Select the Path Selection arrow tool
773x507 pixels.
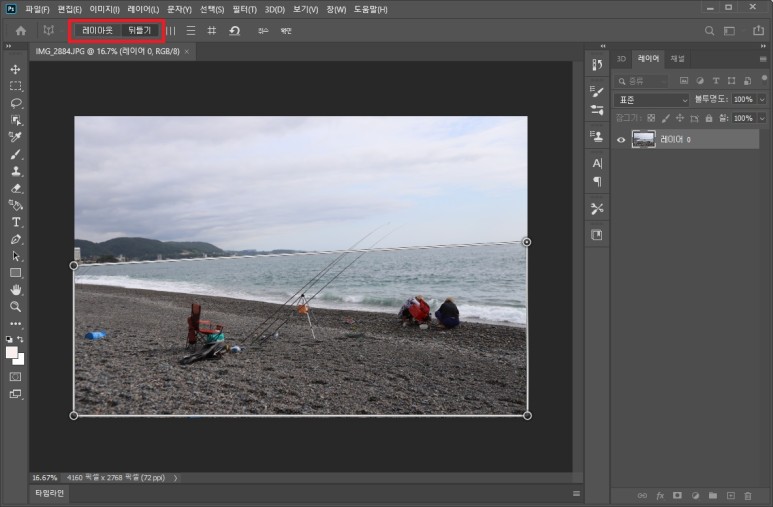click(x=15, y=256)
